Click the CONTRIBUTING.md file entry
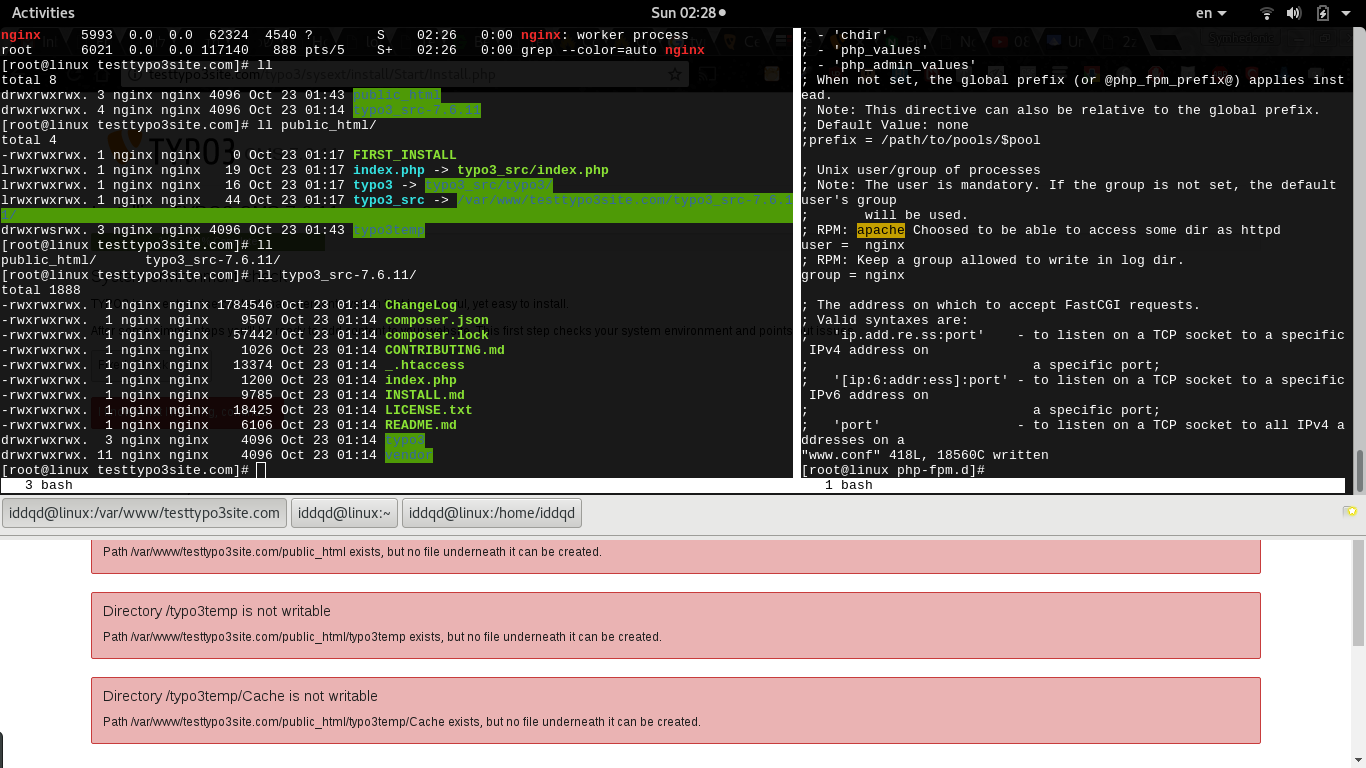Viewport: 1366px width, 768px height. (x=444, y=350)
